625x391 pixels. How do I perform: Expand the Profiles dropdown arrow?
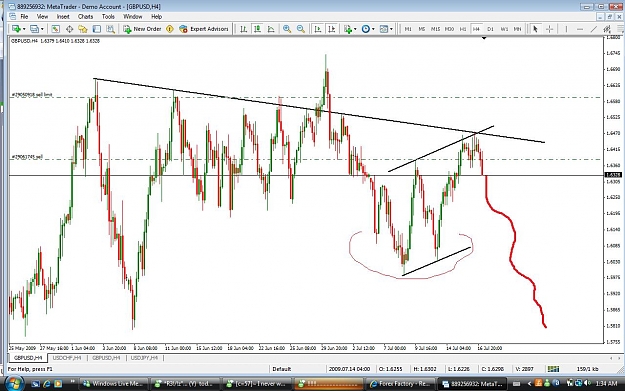click(x=42, y=29)
